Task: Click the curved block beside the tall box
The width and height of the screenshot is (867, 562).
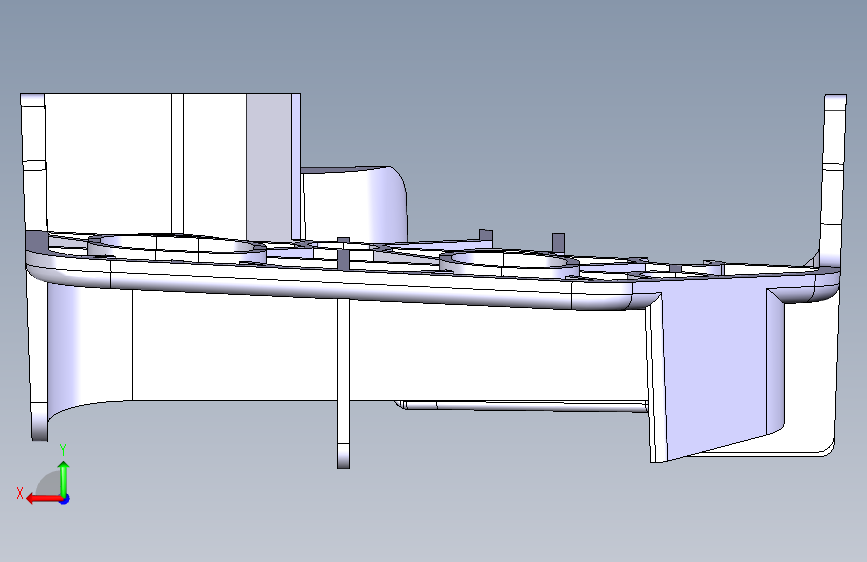Action: pos(354,204)
